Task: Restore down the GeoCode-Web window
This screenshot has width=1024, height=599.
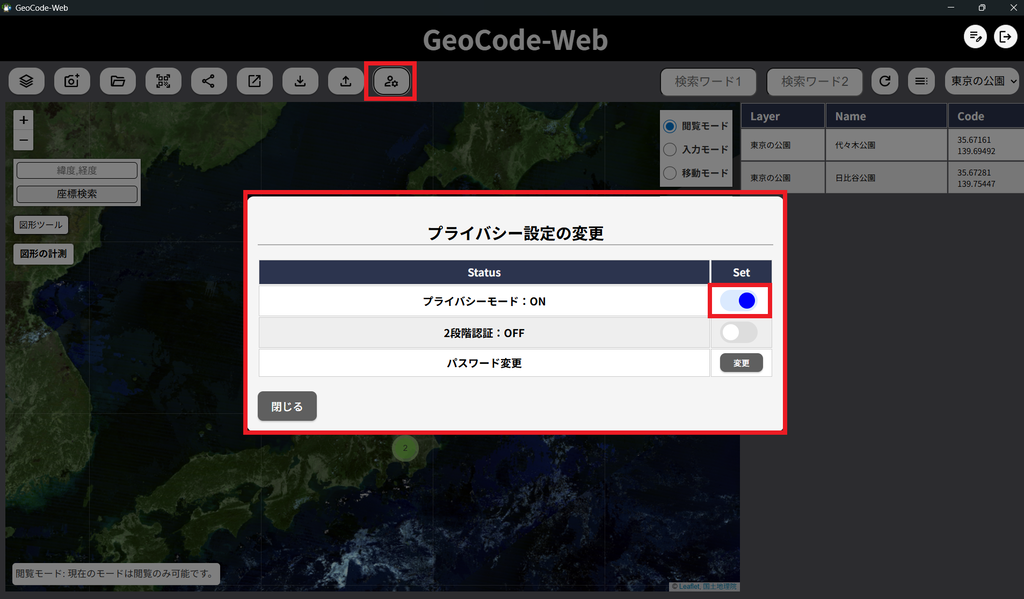Action: (982, 7)
